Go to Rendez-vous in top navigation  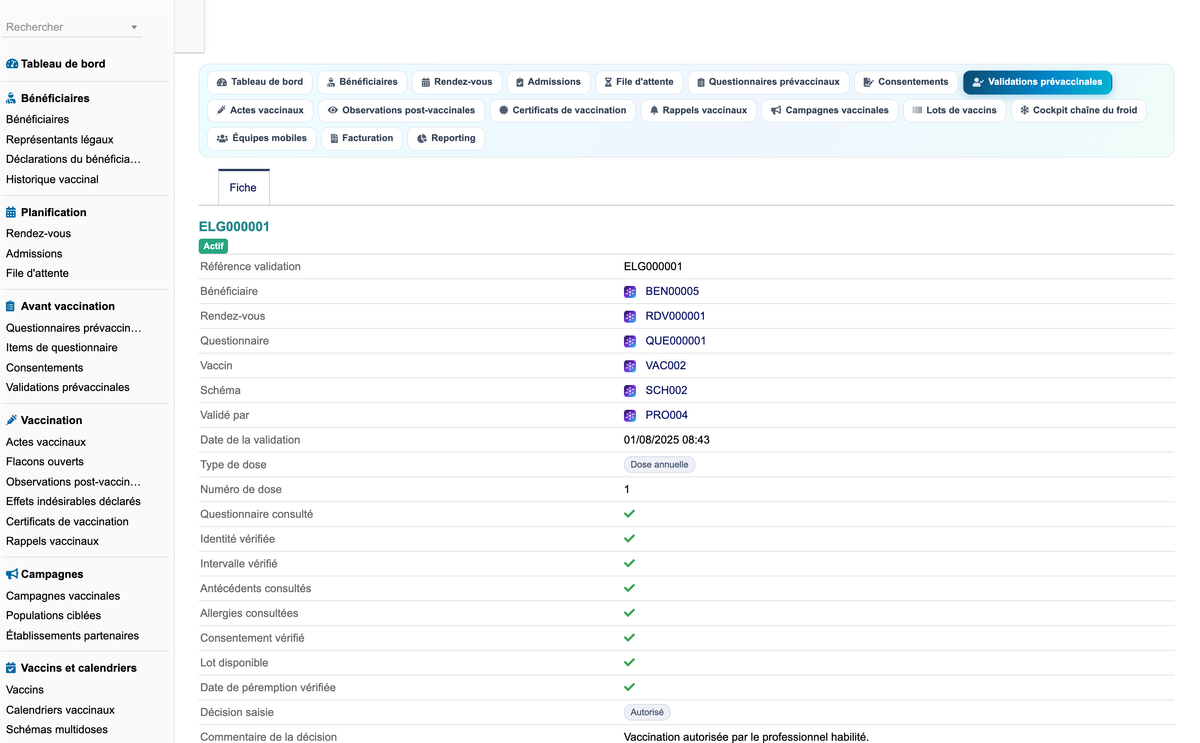tap(457, 82)
